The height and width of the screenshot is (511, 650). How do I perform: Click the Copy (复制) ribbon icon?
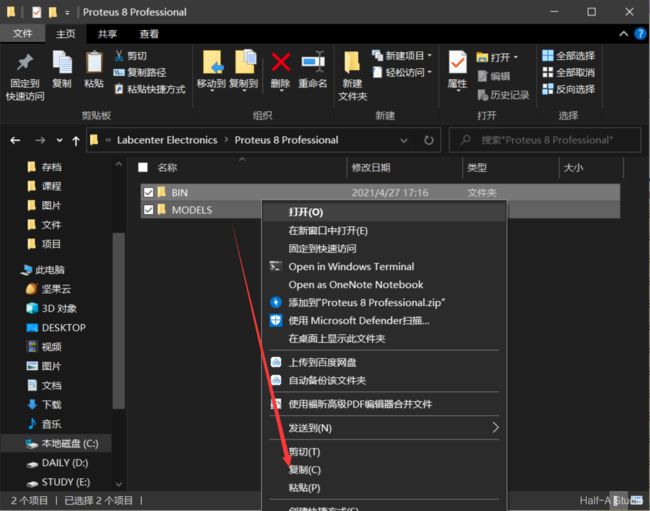(62, 69)
